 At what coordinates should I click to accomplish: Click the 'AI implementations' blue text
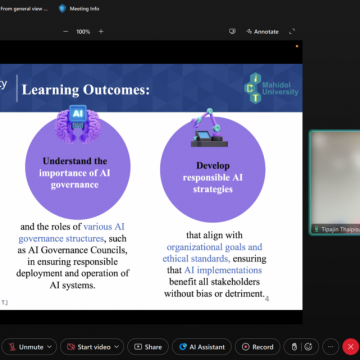point(223,270)
